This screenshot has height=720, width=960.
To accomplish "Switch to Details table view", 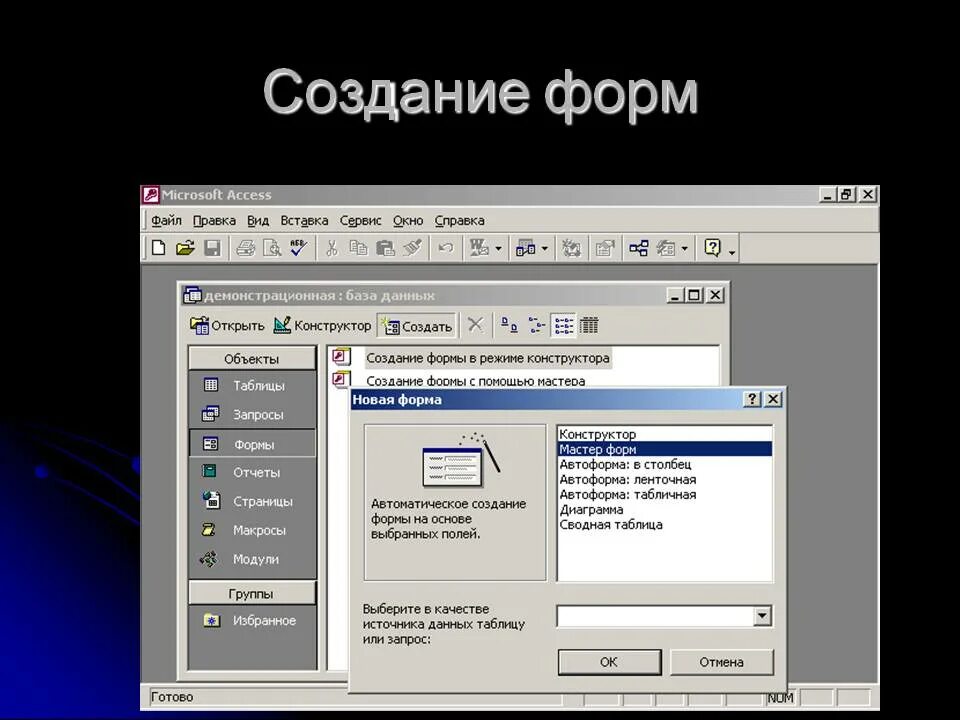I will pyautogui.click(x=589, y=325).
